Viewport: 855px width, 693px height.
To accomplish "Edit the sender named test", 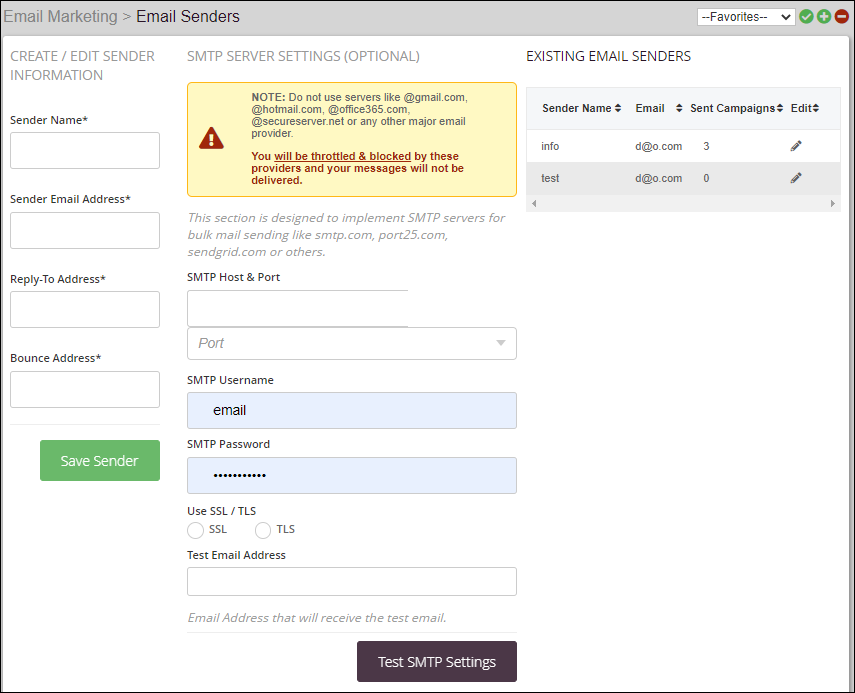I will pyautogui.click(x=796, y=177).
